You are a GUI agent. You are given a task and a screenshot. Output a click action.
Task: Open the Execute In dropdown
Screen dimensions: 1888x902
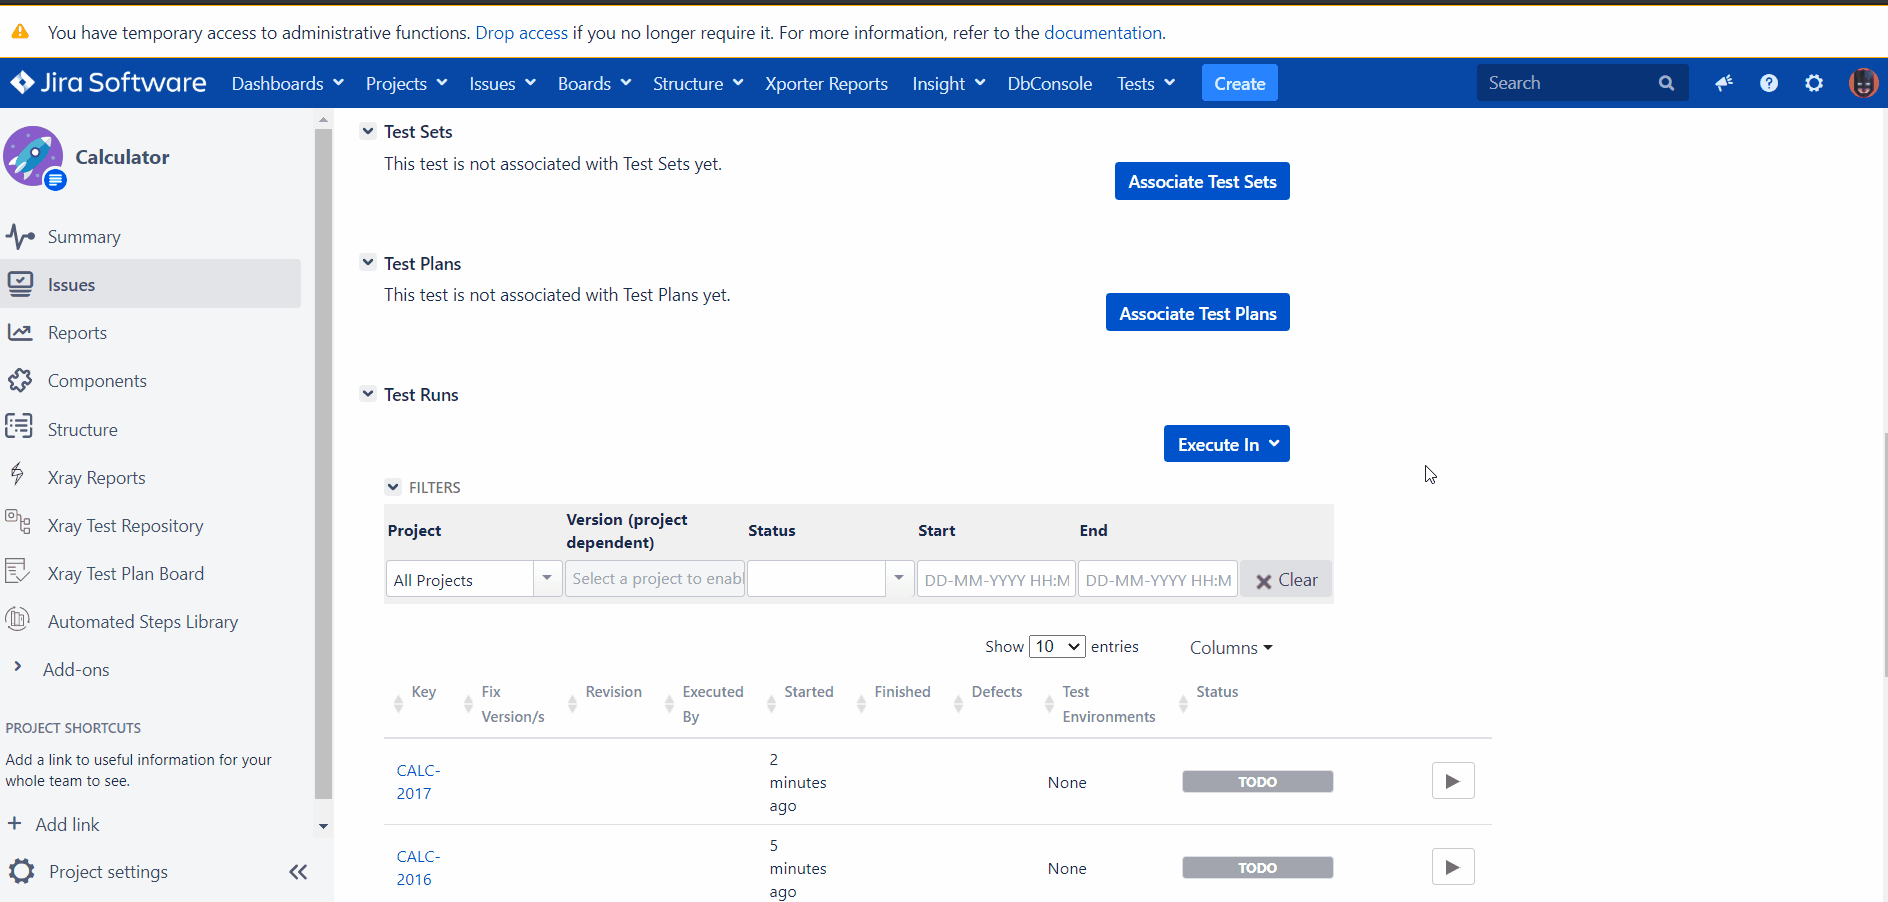(x=1226, y=445)
